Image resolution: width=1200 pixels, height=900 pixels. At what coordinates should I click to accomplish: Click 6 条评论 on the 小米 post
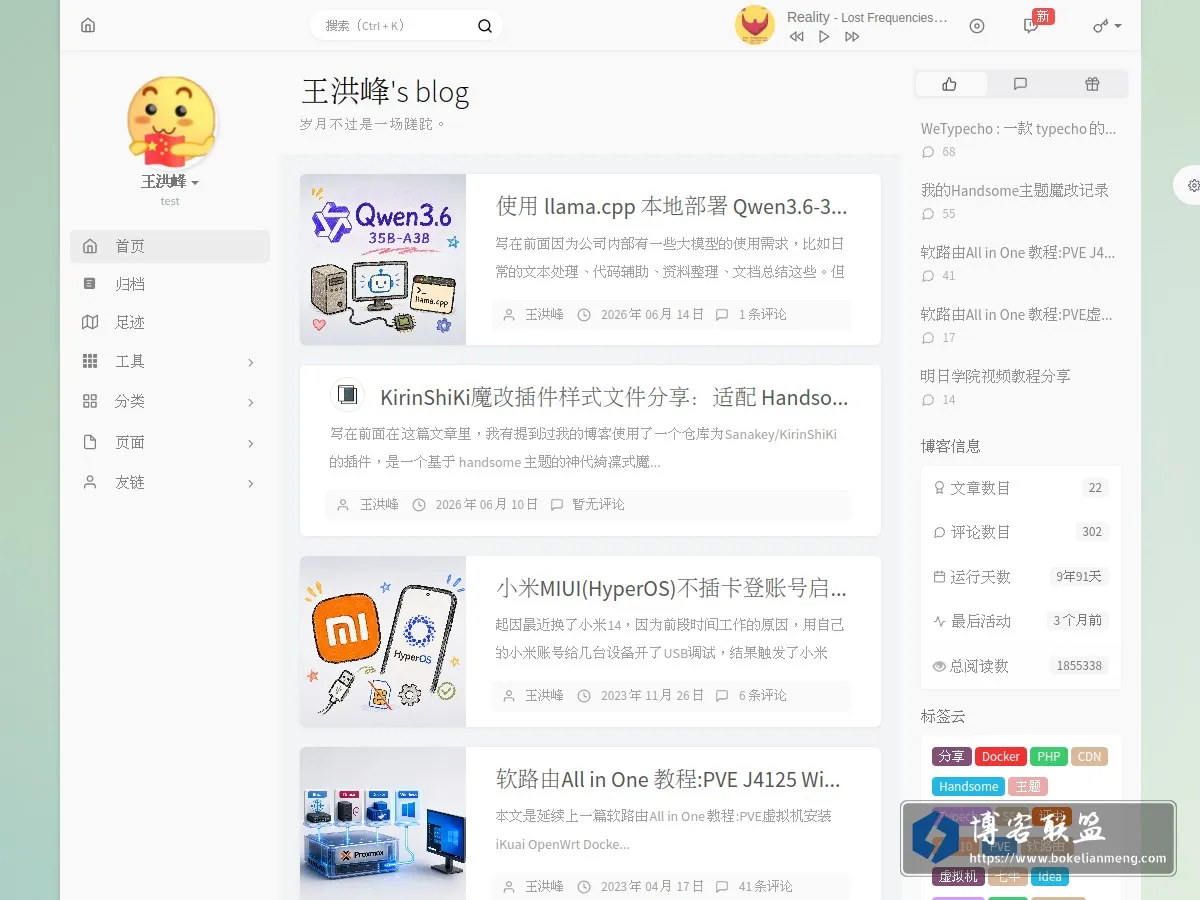(762, 695)
